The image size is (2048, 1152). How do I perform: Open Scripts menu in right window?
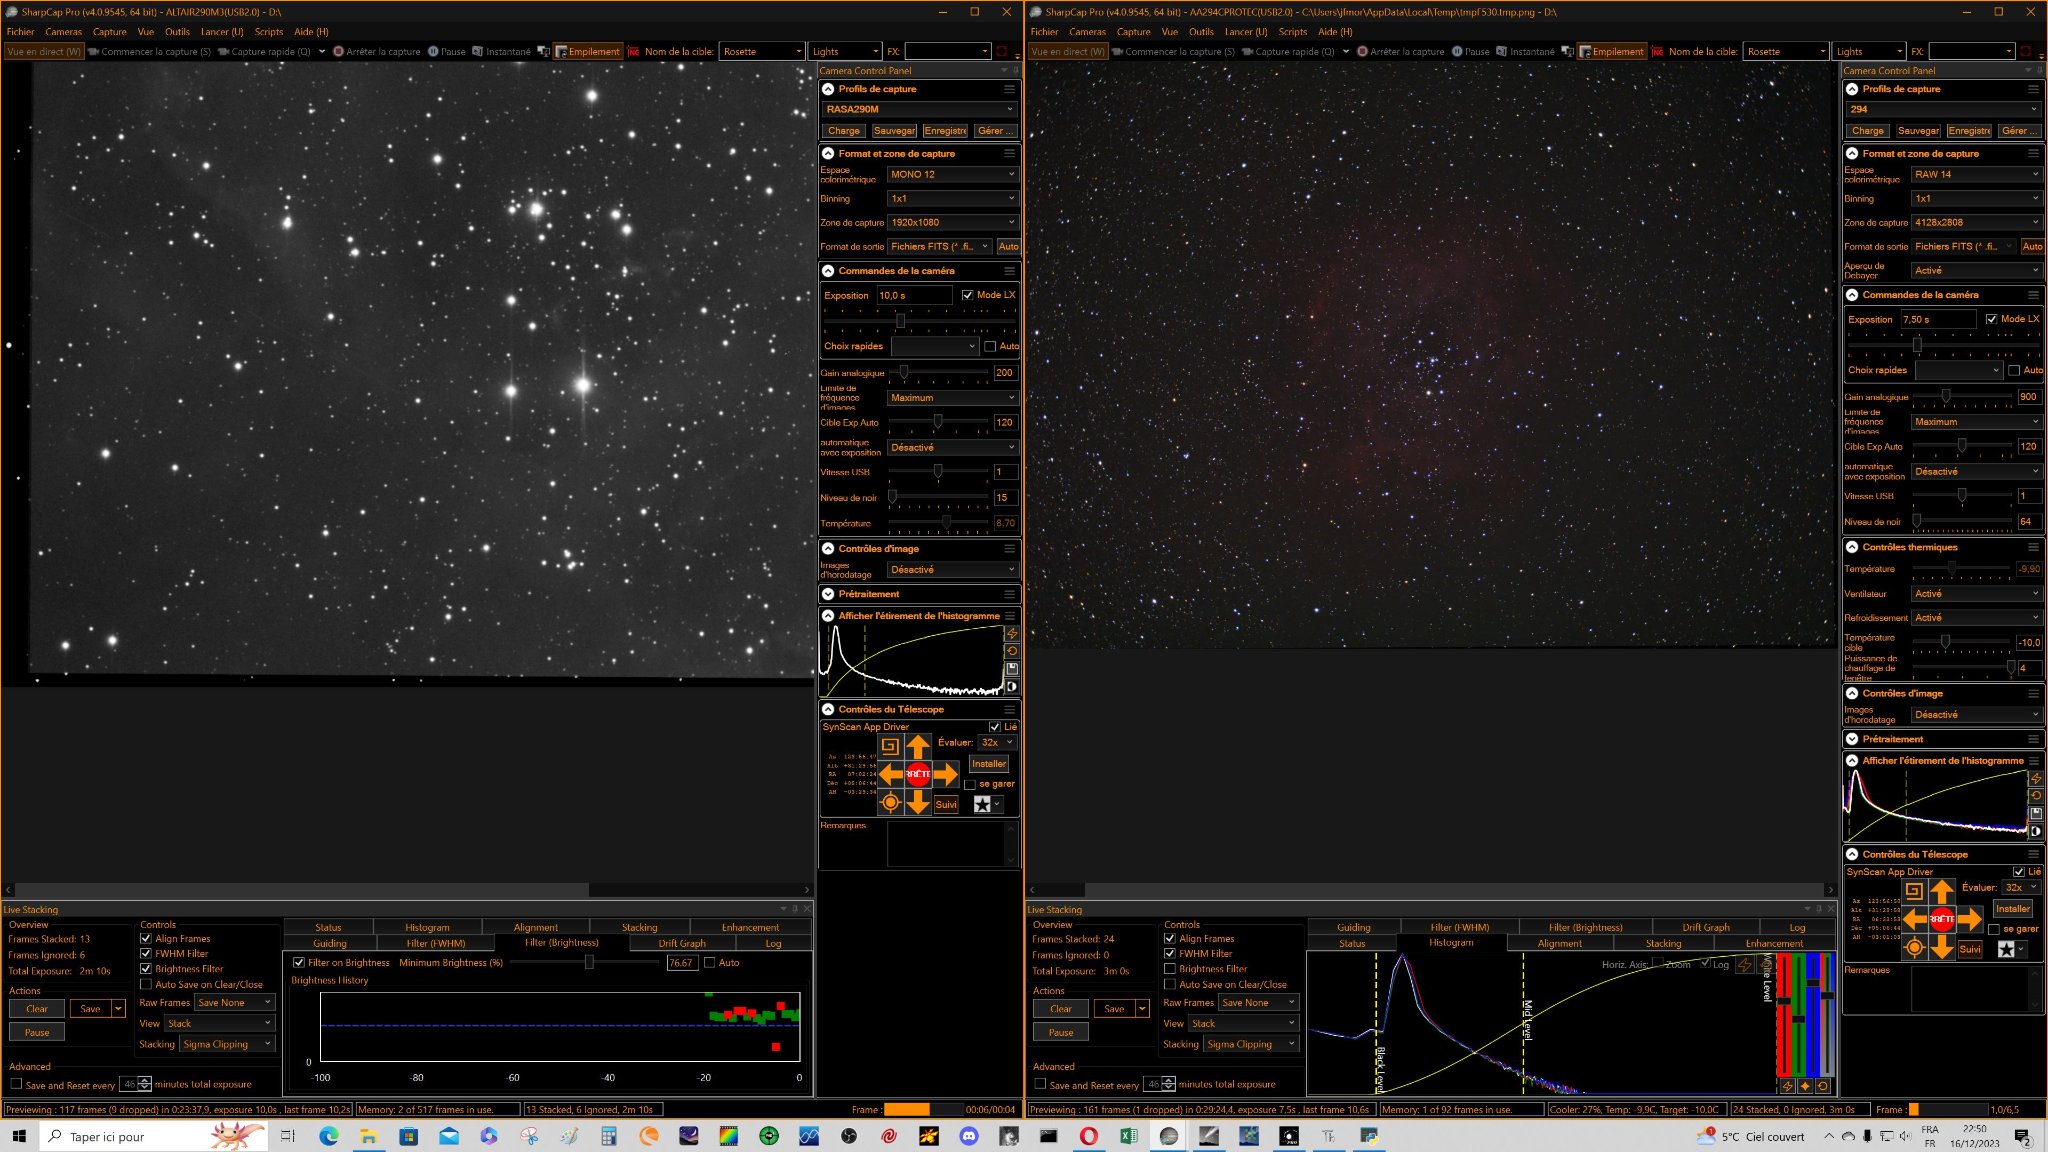pyautogui.click(x=1293, y=32)
